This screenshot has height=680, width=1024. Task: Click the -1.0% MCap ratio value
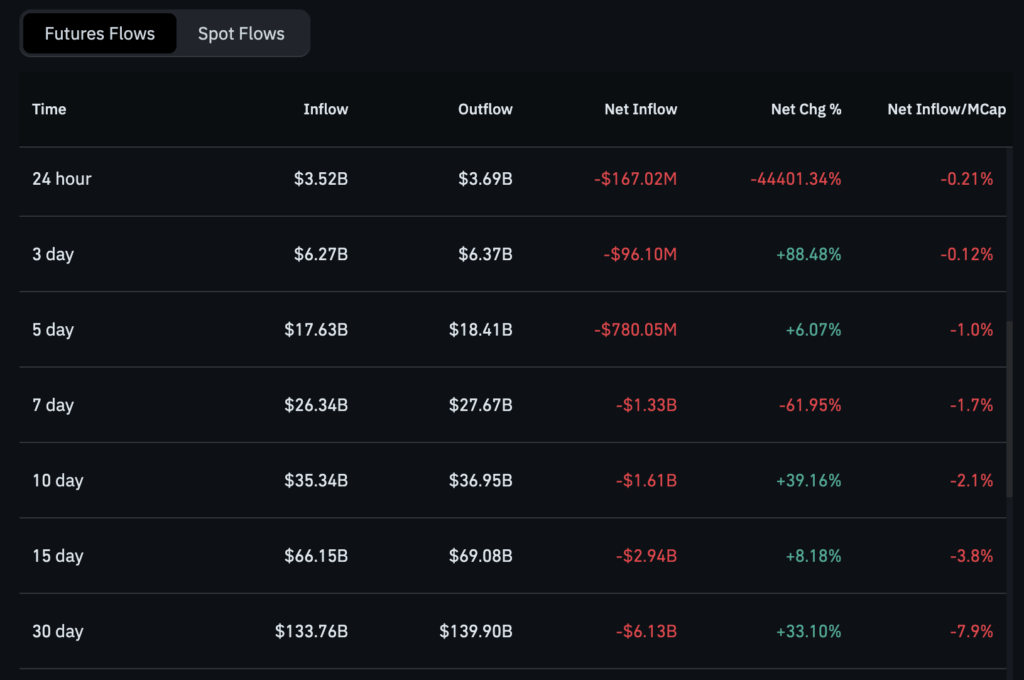(971, 330)
